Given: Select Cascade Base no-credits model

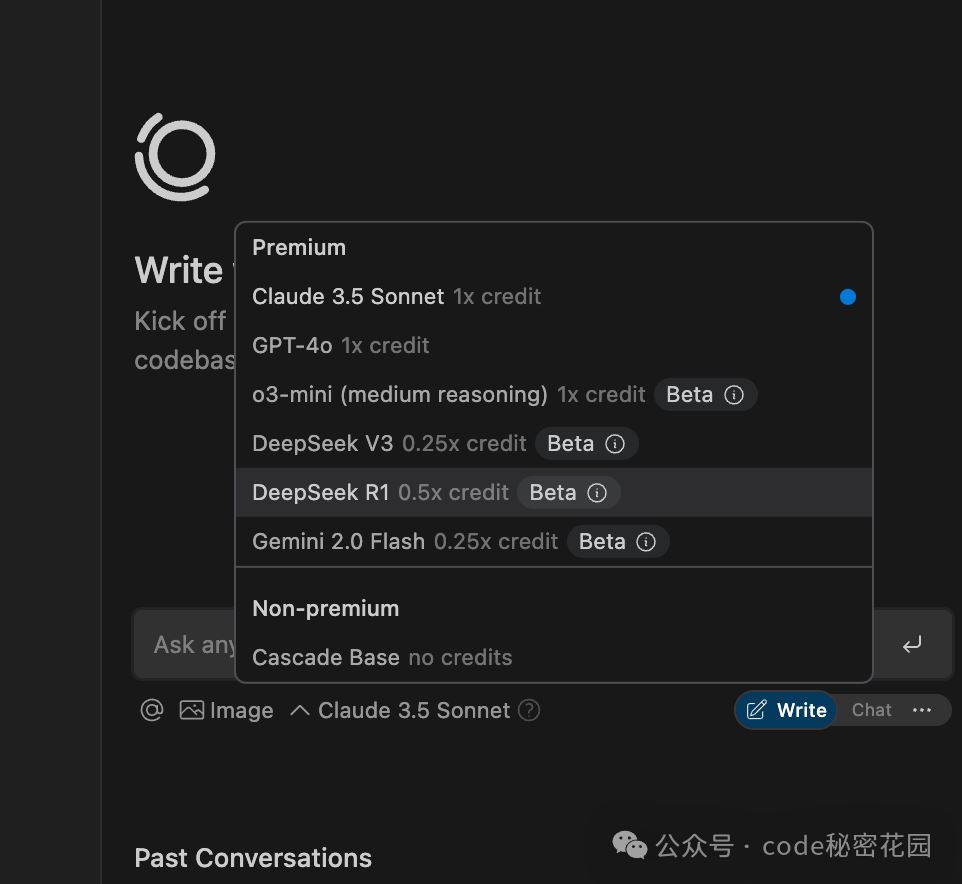Looking at the screenshot, I should (326, 658).
